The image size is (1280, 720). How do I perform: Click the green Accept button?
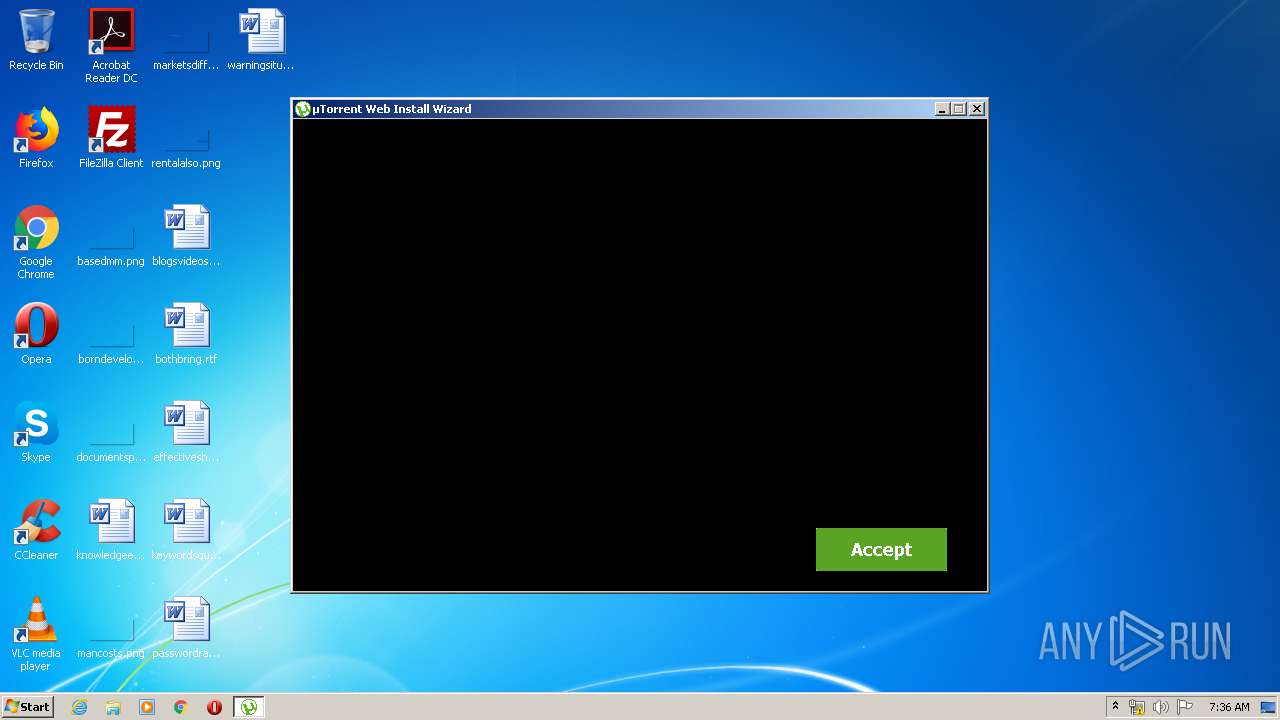tap(881, 549)
